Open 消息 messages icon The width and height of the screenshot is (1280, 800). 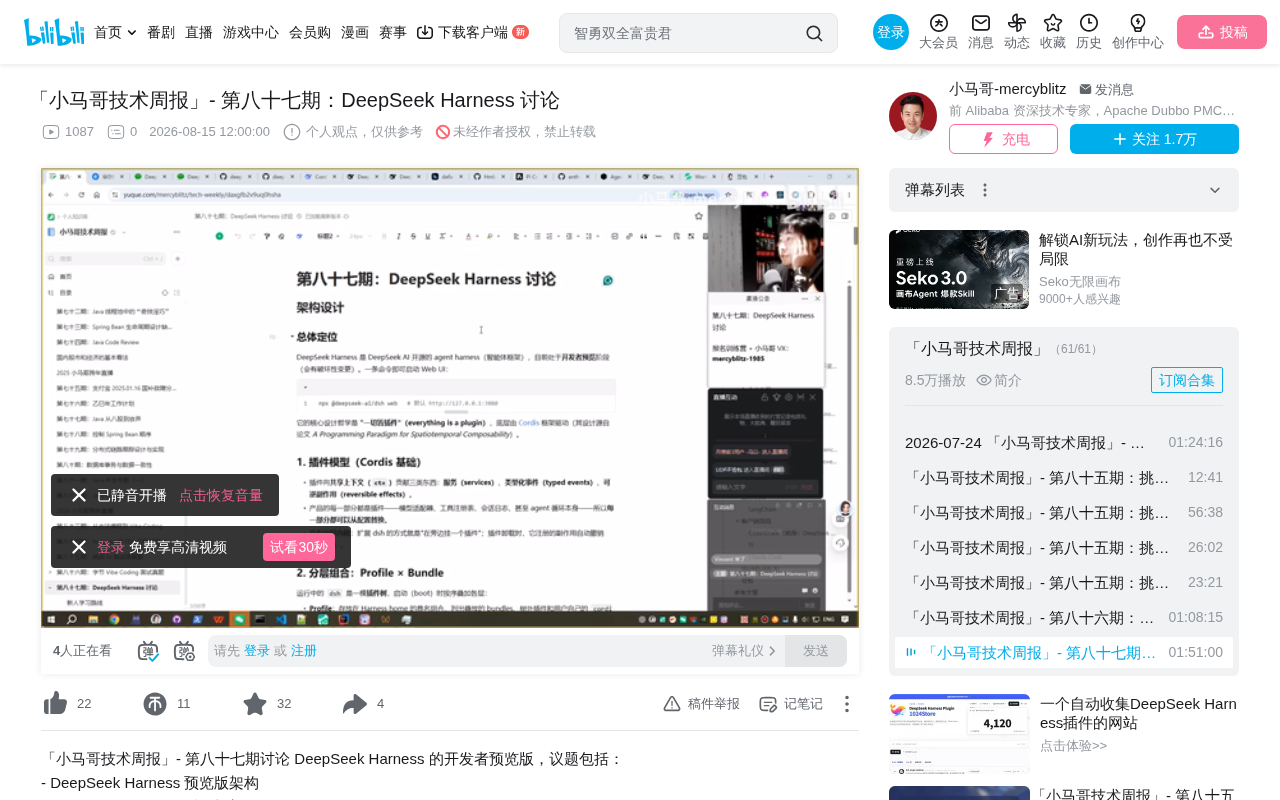[981, 23]
